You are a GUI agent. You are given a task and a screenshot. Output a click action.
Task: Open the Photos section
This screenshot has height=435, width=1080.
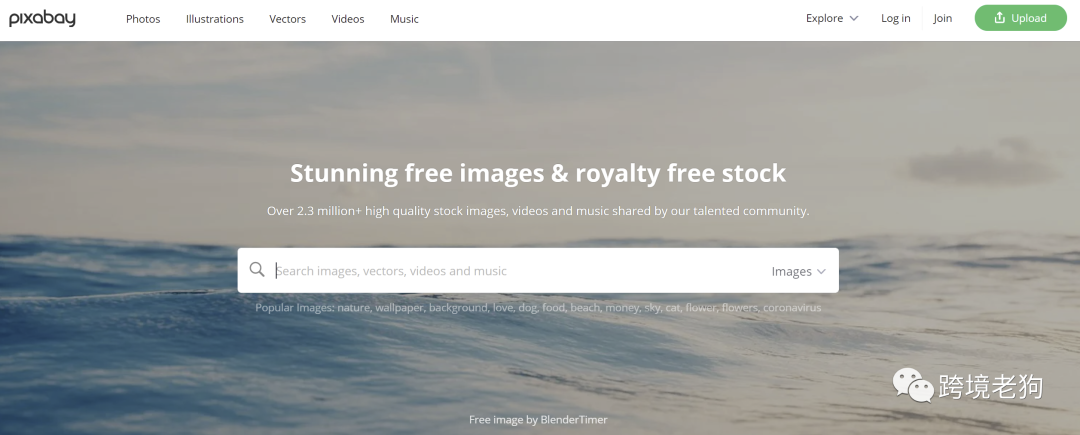[x=143, y=19]
